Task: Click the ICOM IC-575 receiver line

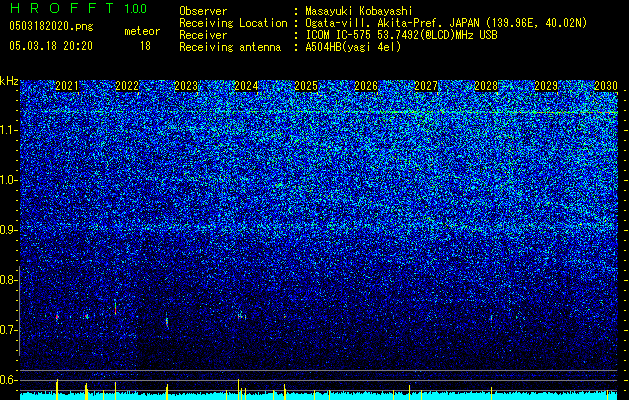Action: (x=401, y=35)
